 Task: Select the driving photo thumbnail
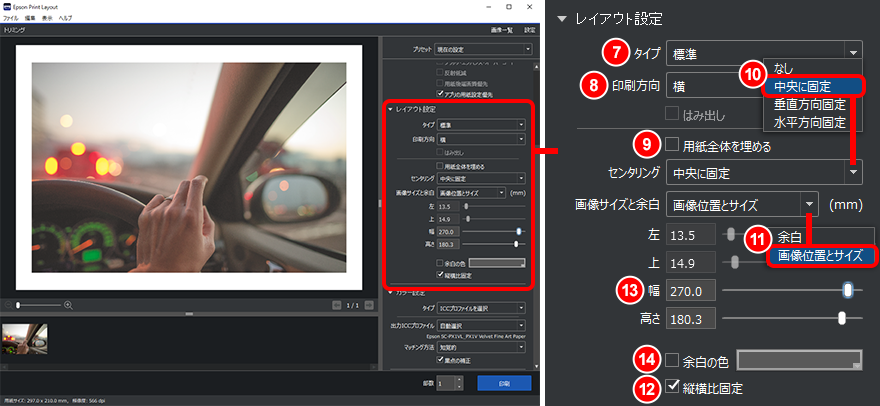pyautogui.click(x=24, y=337)
